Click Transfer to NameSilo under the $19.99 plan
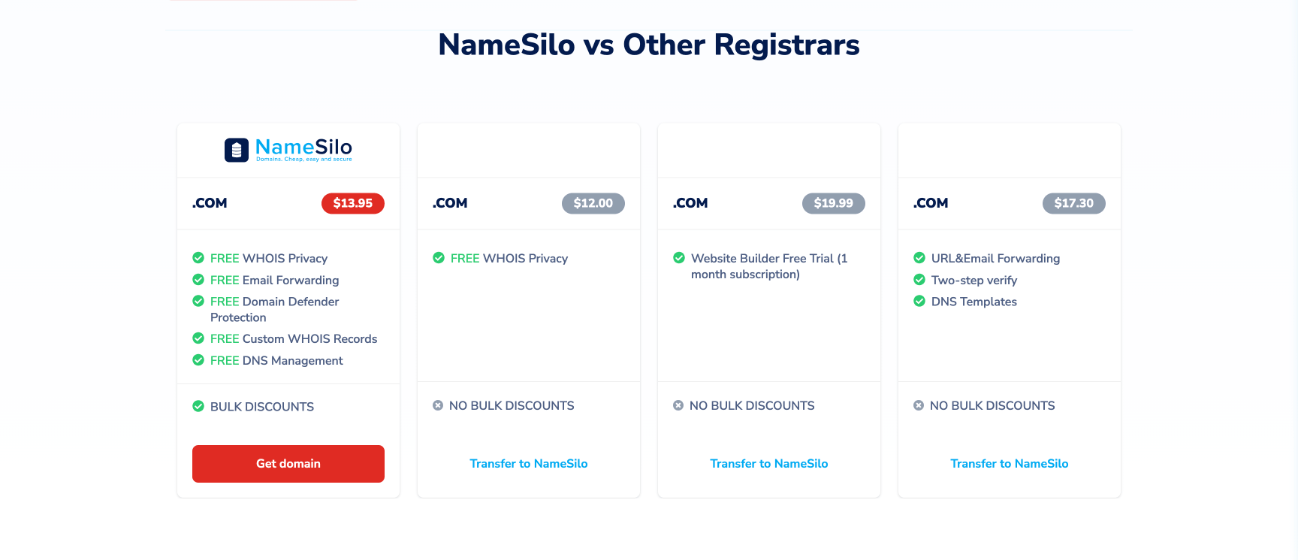This screenshot has height=560, width=1298. coord(769,464)
